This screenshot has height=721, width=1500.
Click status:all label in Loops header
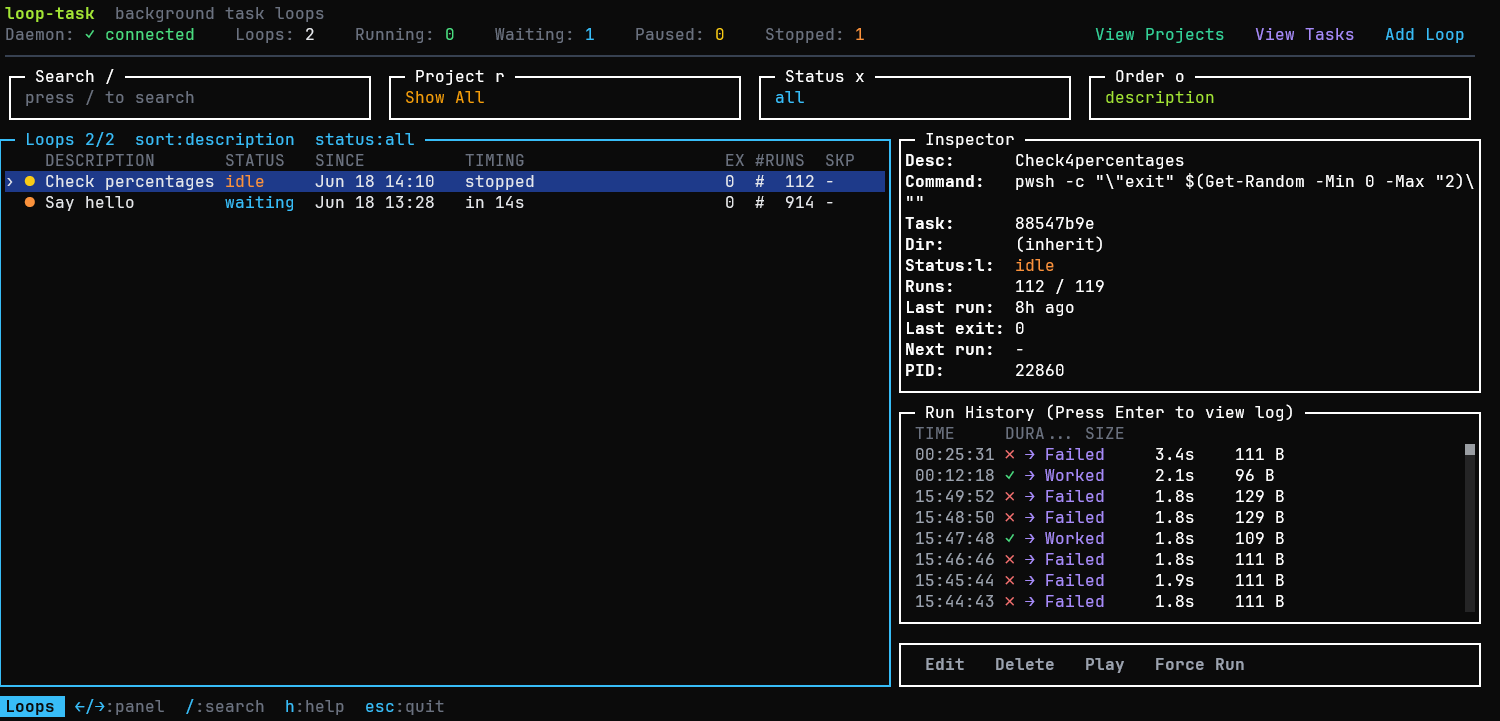click(365, 139)
